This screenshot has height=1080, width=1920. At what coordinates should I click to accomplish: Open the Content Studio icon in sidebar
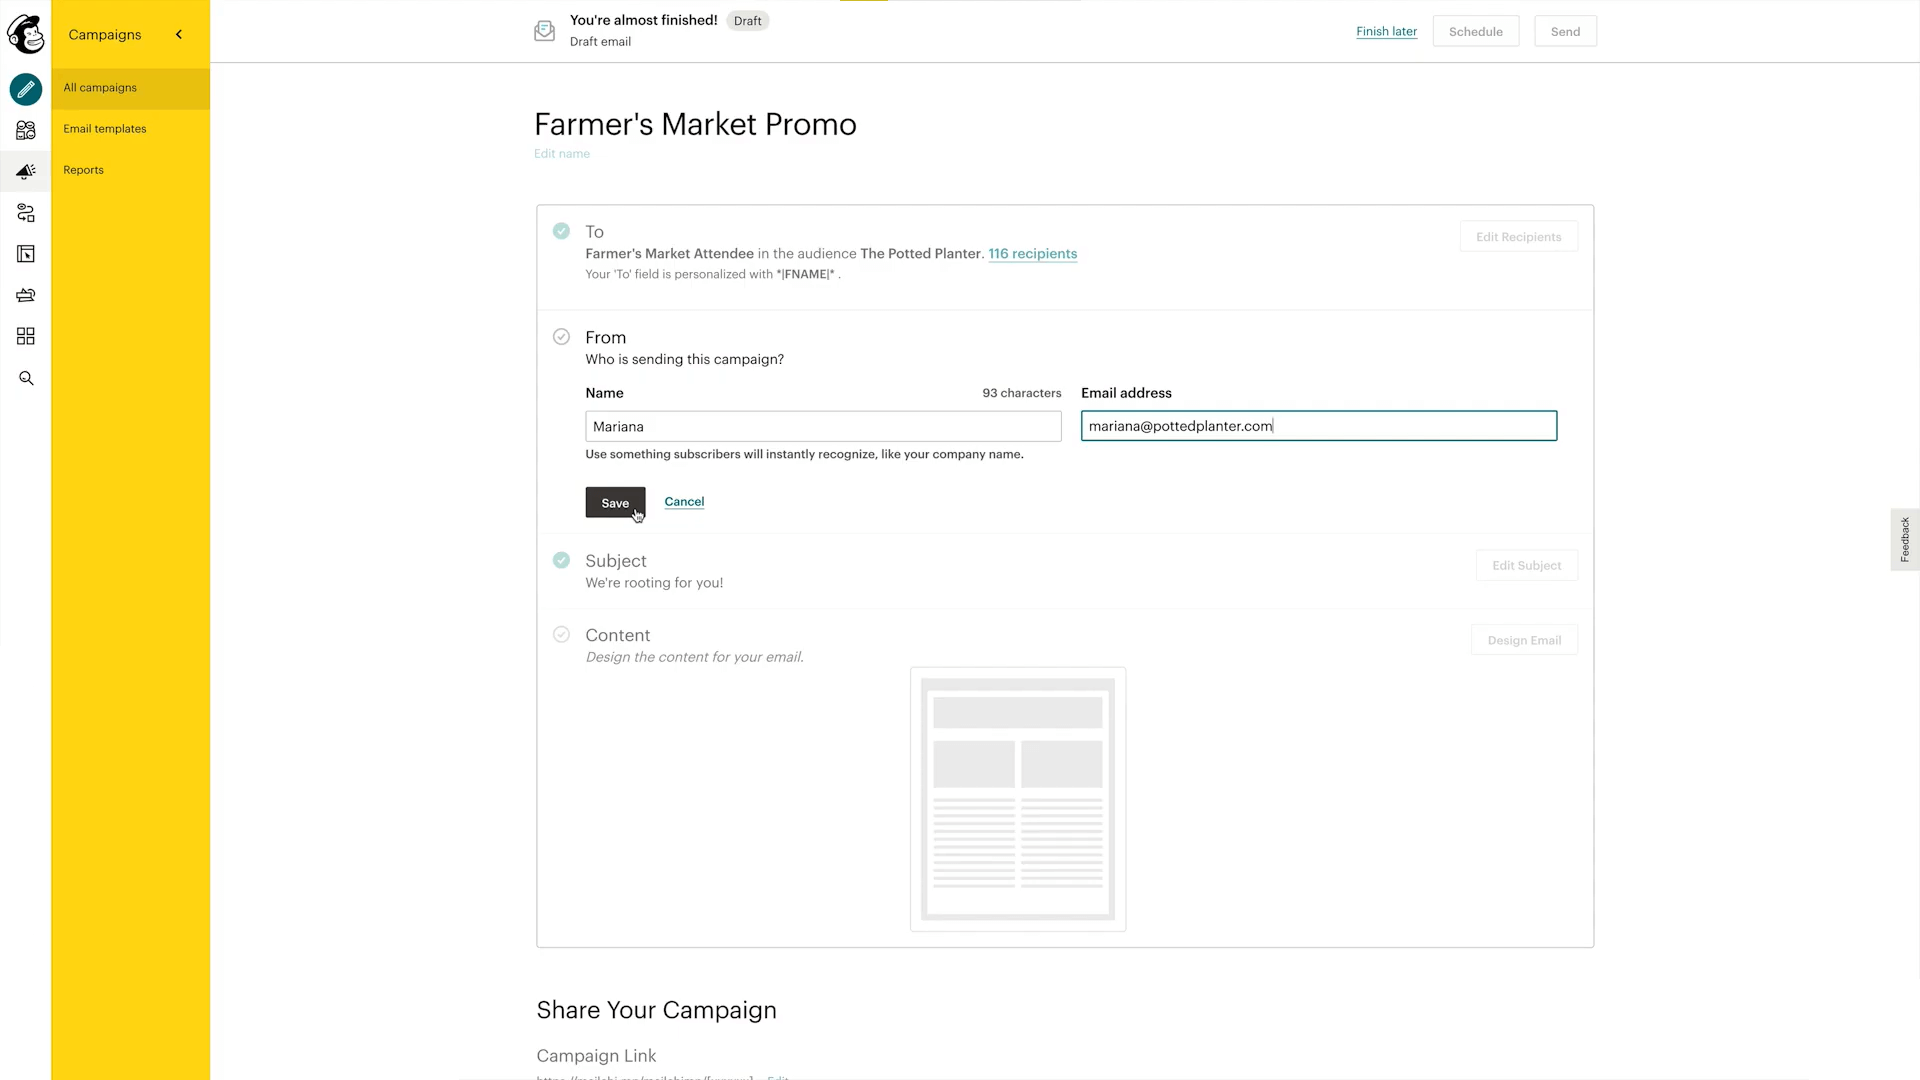pyautogui.click(x=26, y=295)
